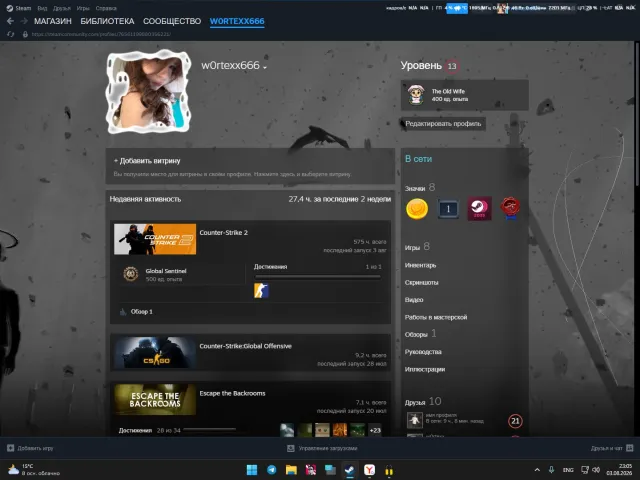Open the Инвентарь link

click(x=420, y=265)
